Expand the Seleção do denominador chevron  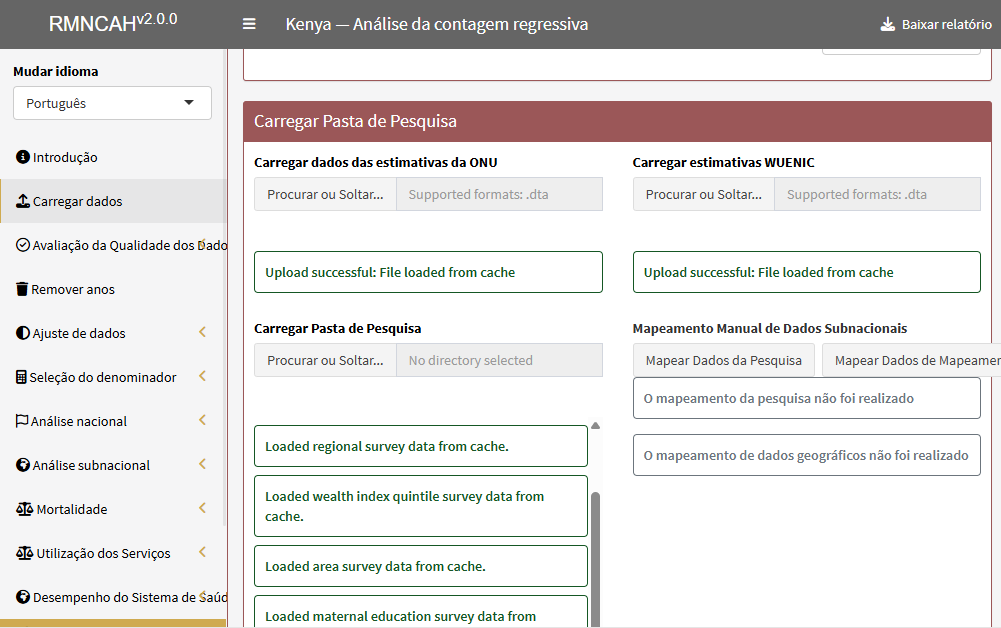tap(202, 376)
